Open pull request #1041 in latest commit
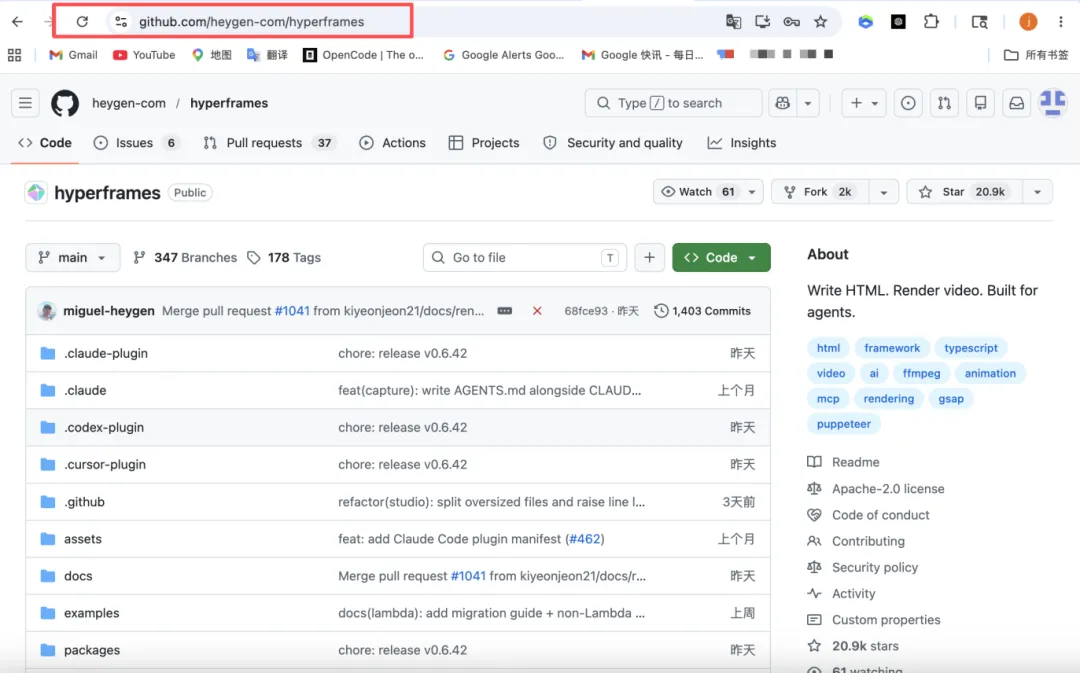Viewport: 1080px width, 673px height. coord(292,311)
